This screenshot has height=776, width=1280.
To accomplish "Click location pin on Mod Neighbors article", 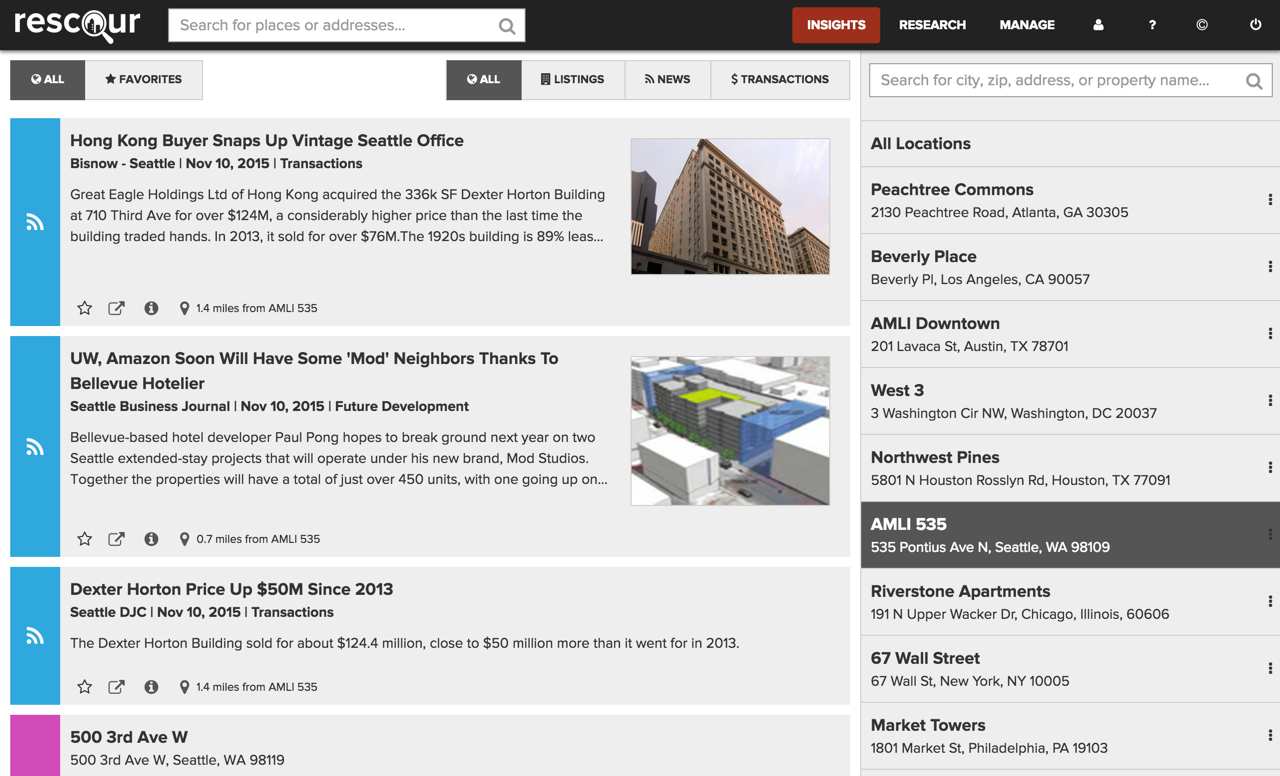I will 184,539.
